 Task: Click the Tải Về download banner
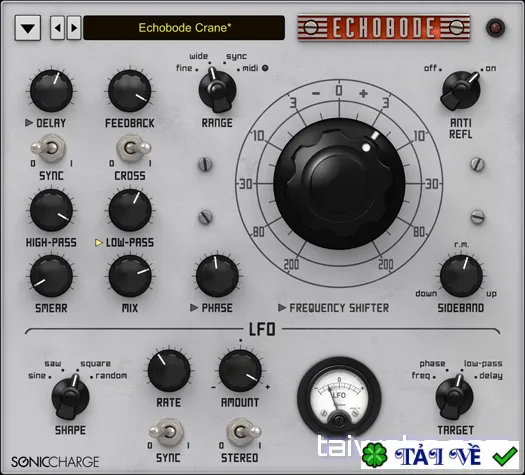point(440,455)
